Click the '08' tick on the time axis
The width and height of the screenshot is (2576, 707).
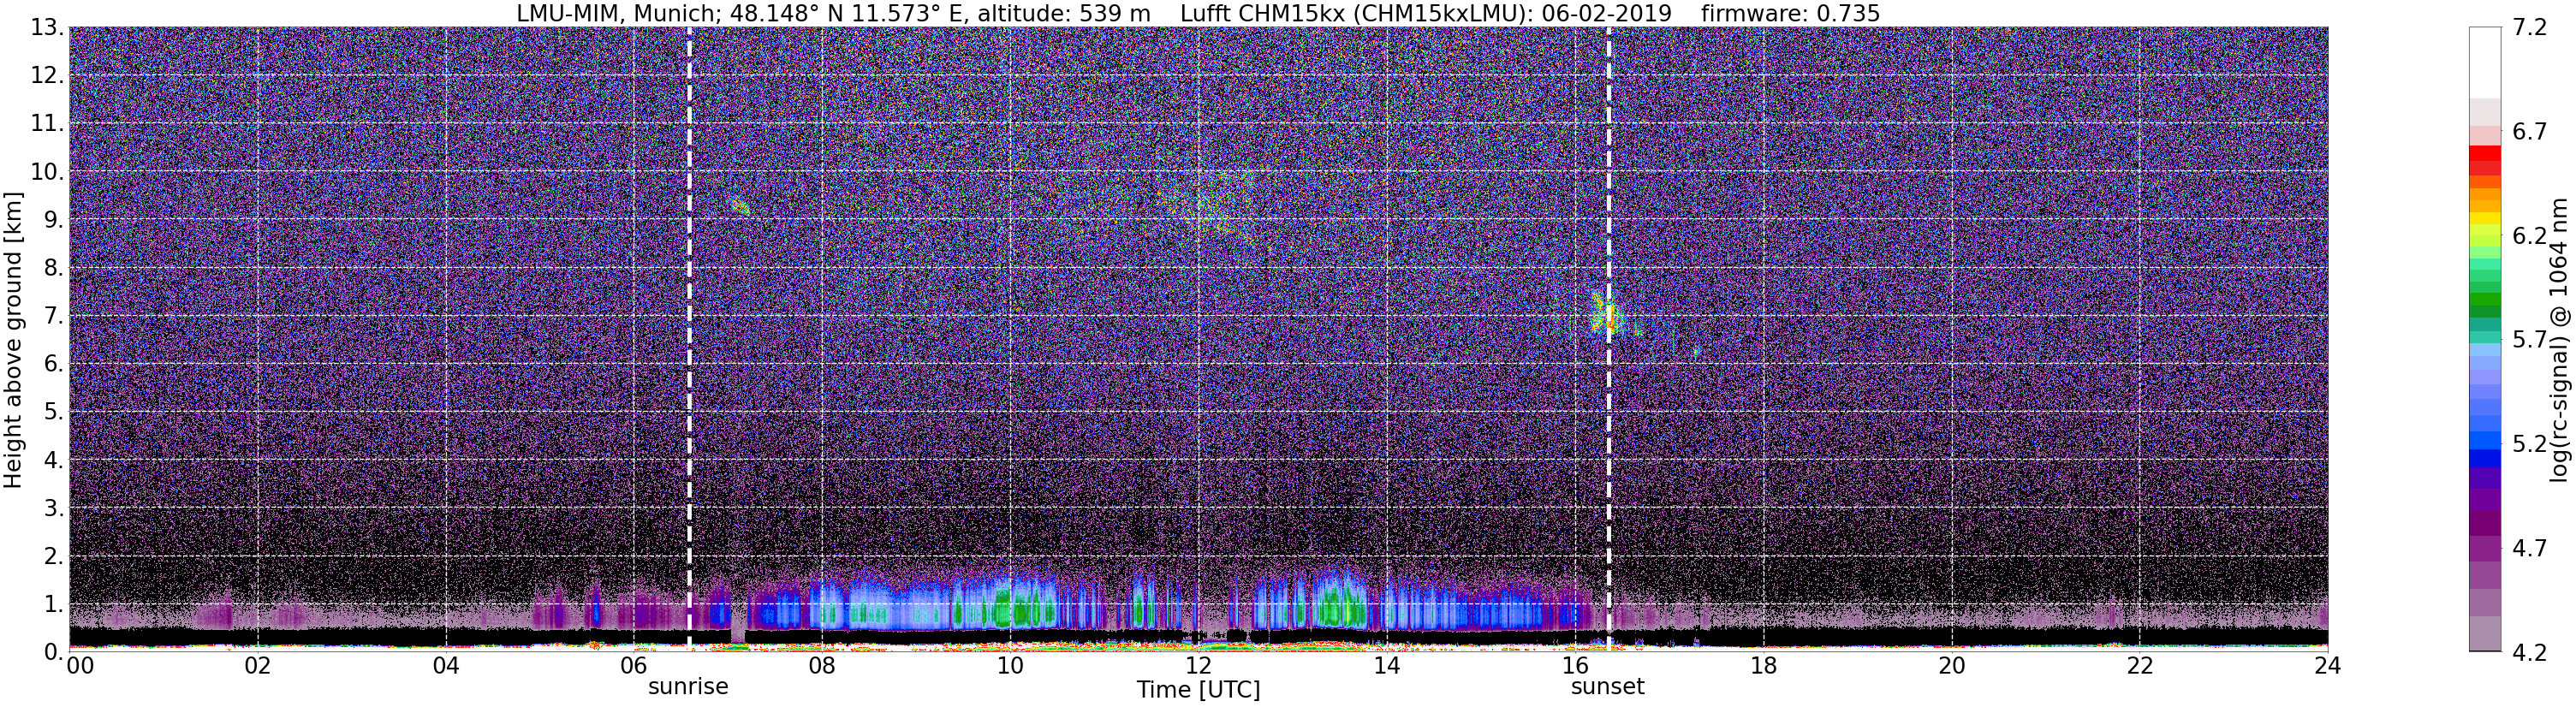coord(822,666)
